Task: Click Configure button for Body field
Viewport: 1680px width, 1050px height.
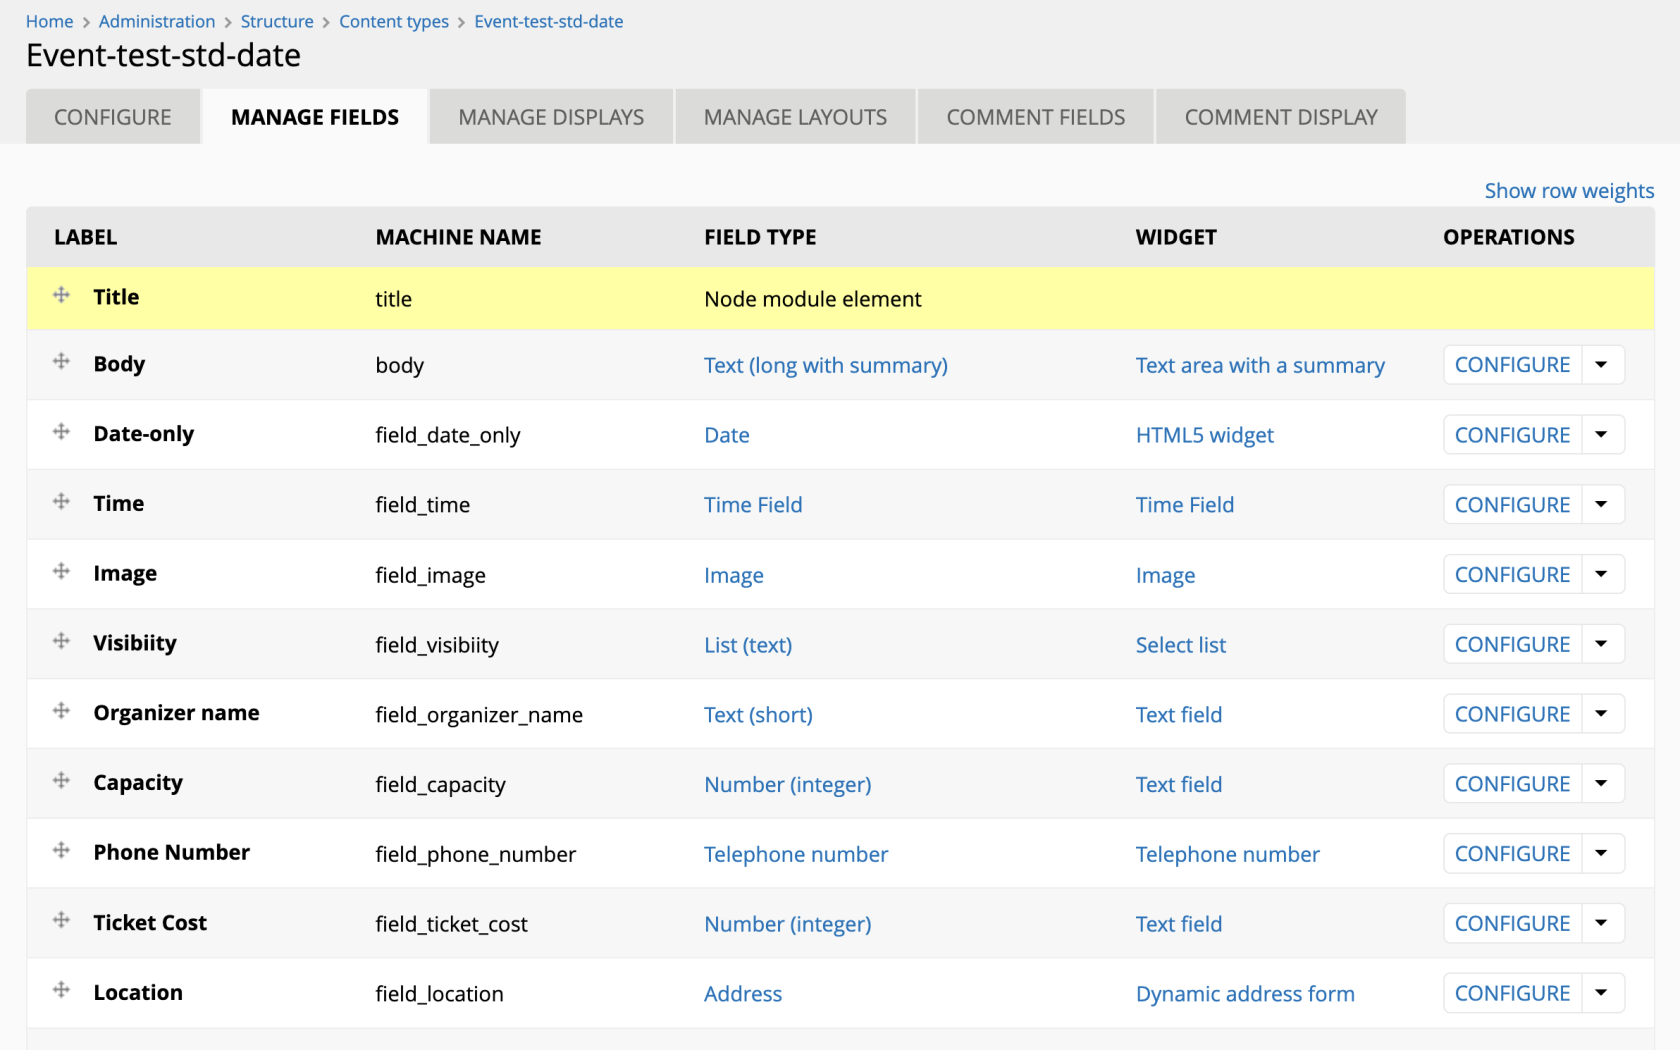Action: pyautogui.click(x=1512, y=365)
